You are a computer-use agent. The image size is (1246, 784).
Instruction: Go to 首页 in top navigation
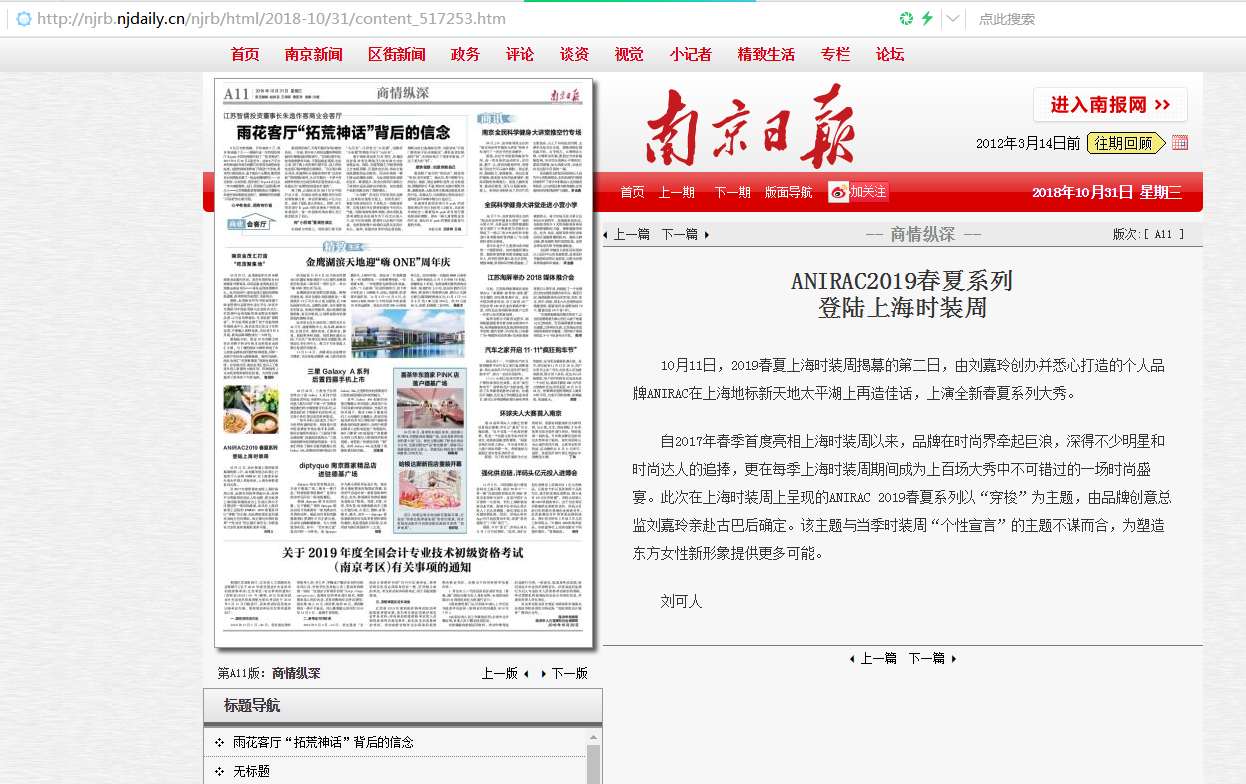245,54
